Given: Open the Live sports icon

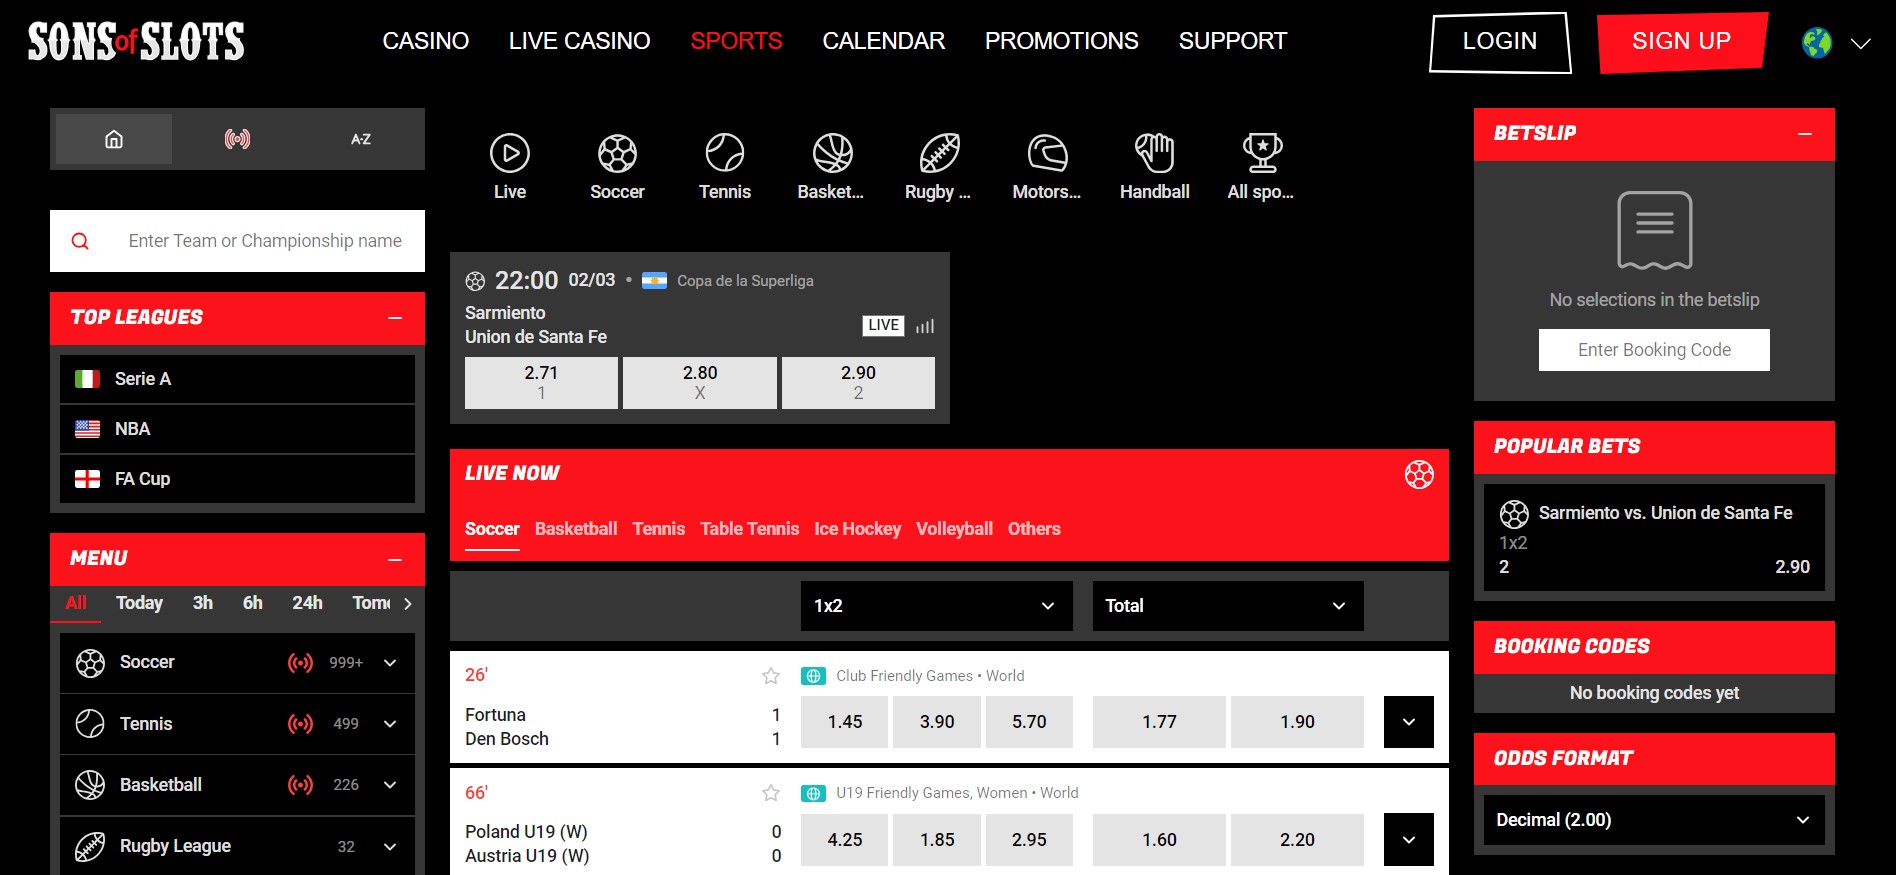Looking at the screenshot, I should click(510, 154).
